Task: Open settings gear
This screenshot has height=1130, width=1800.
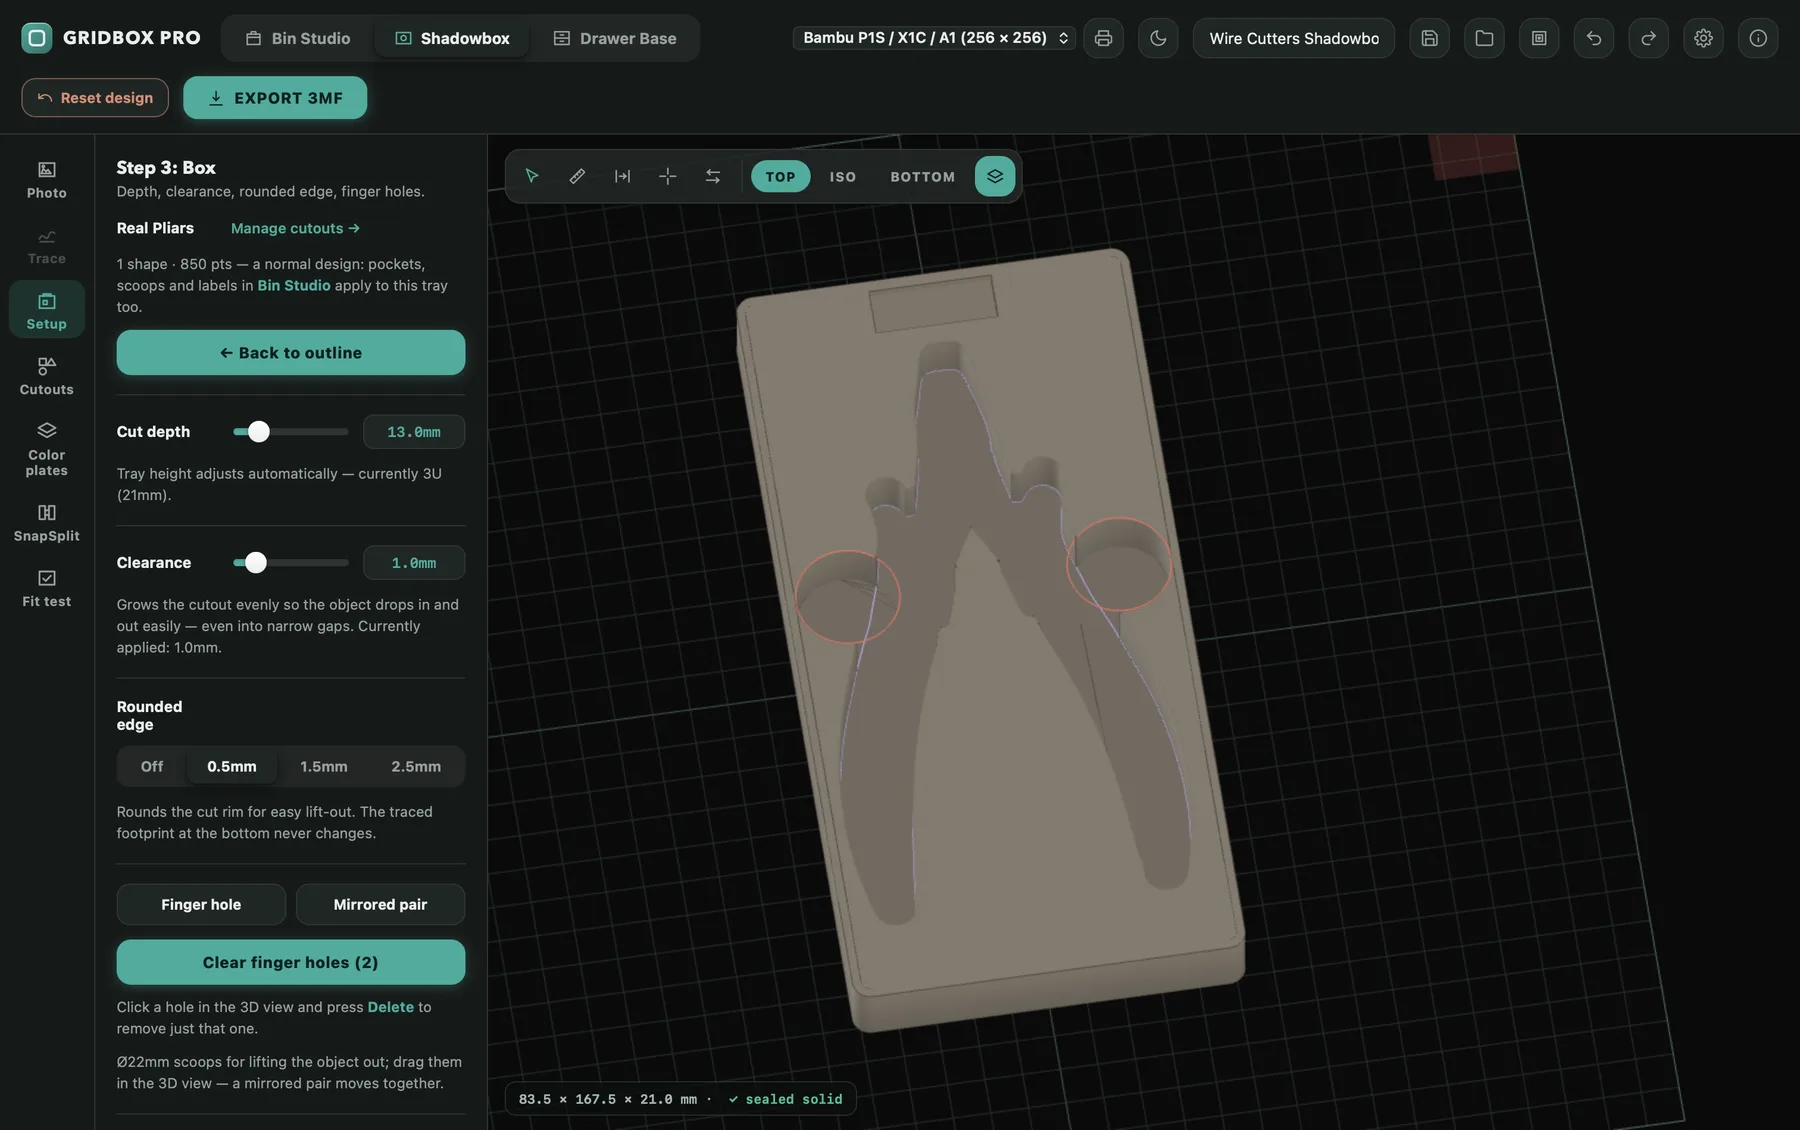Action: coord(1703,38)
